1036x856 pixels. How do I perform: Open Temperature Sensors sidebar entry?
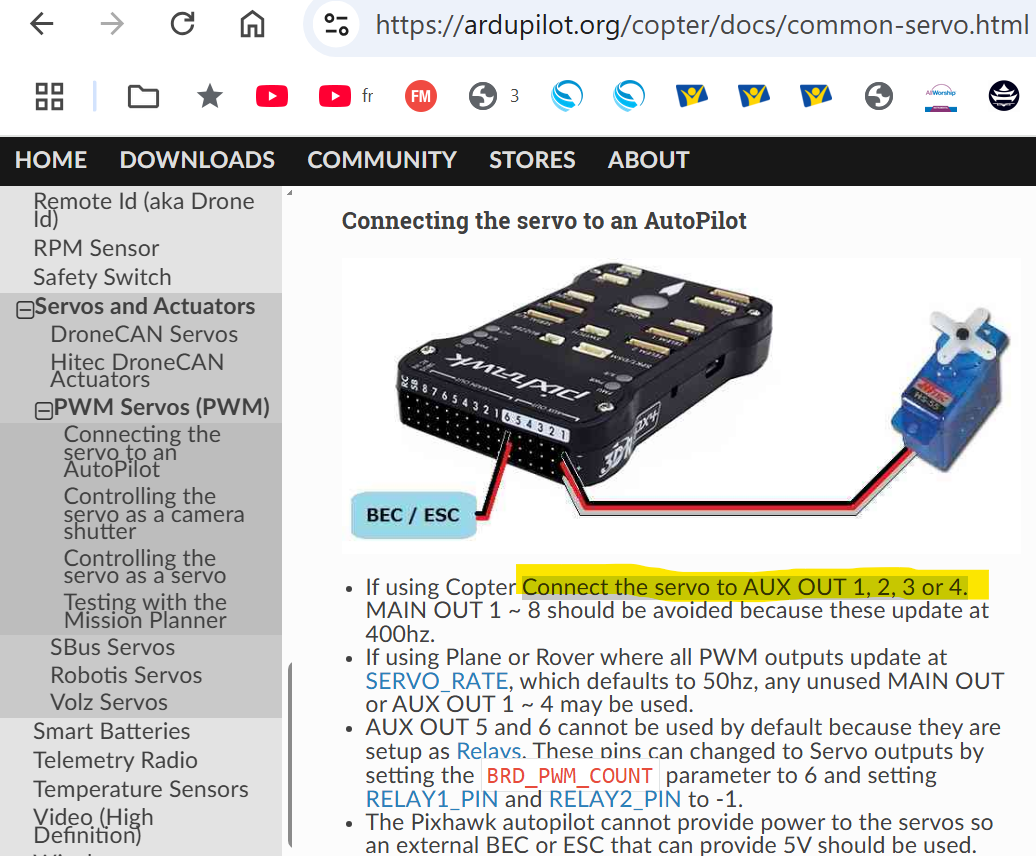coord(141,790)
